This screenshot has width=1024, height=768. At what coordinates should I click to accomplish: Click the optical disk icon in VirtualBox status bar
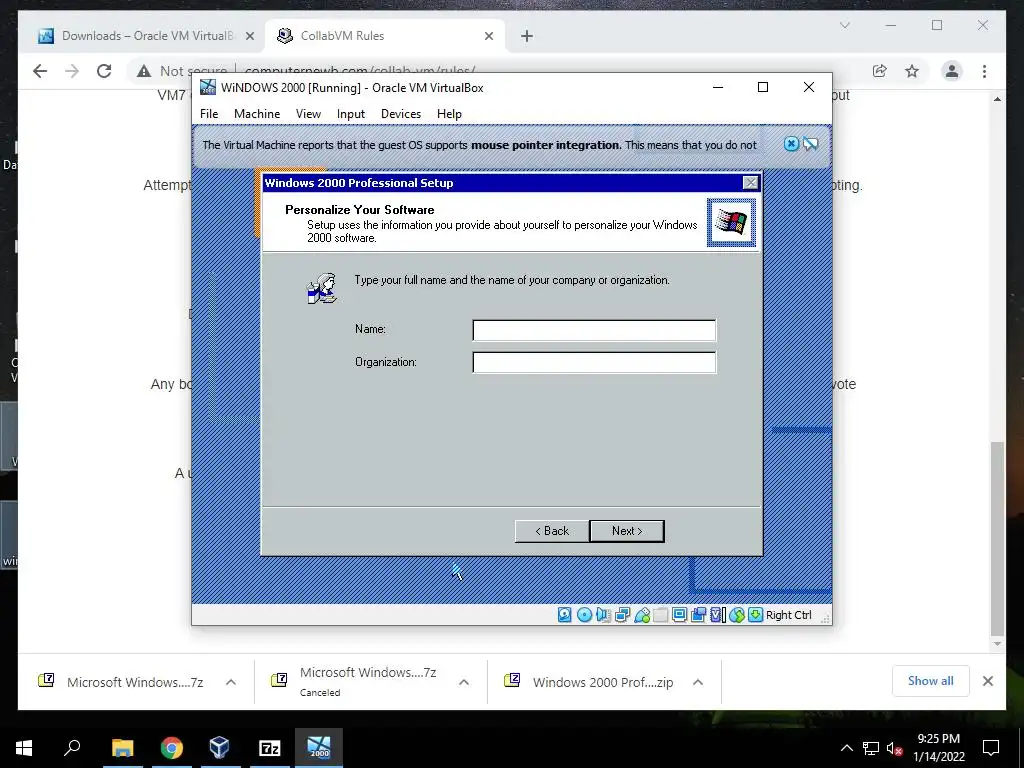(x=584, y=615)
